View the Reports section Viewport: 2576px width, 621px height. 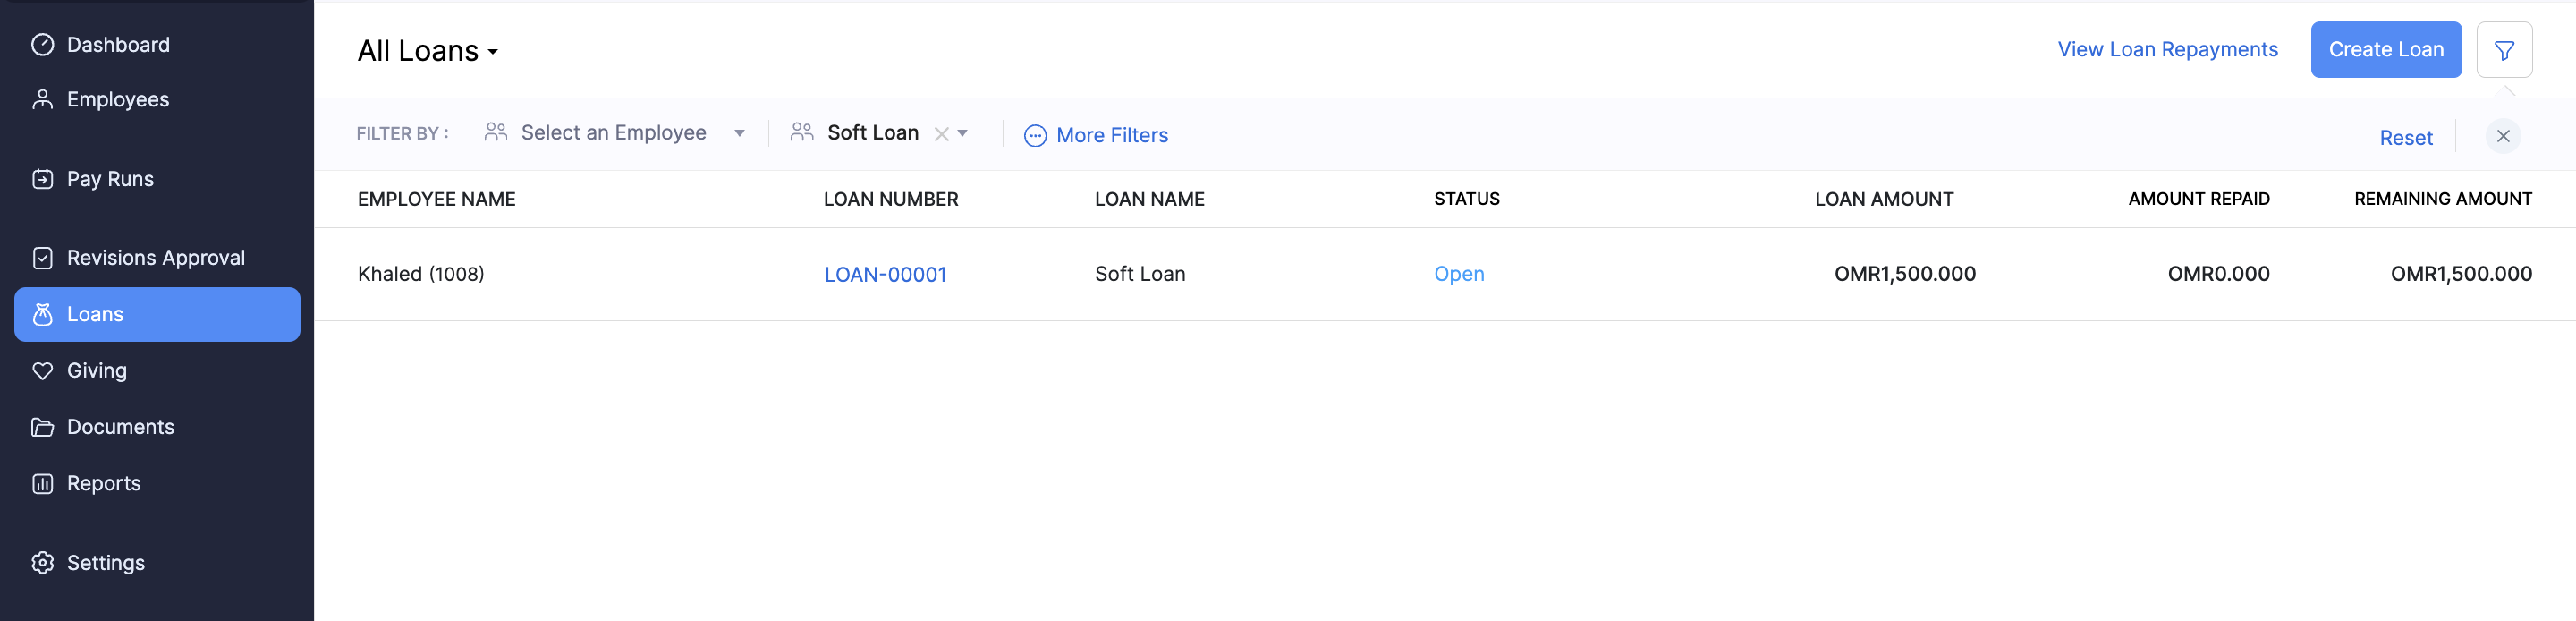(103, 483)
